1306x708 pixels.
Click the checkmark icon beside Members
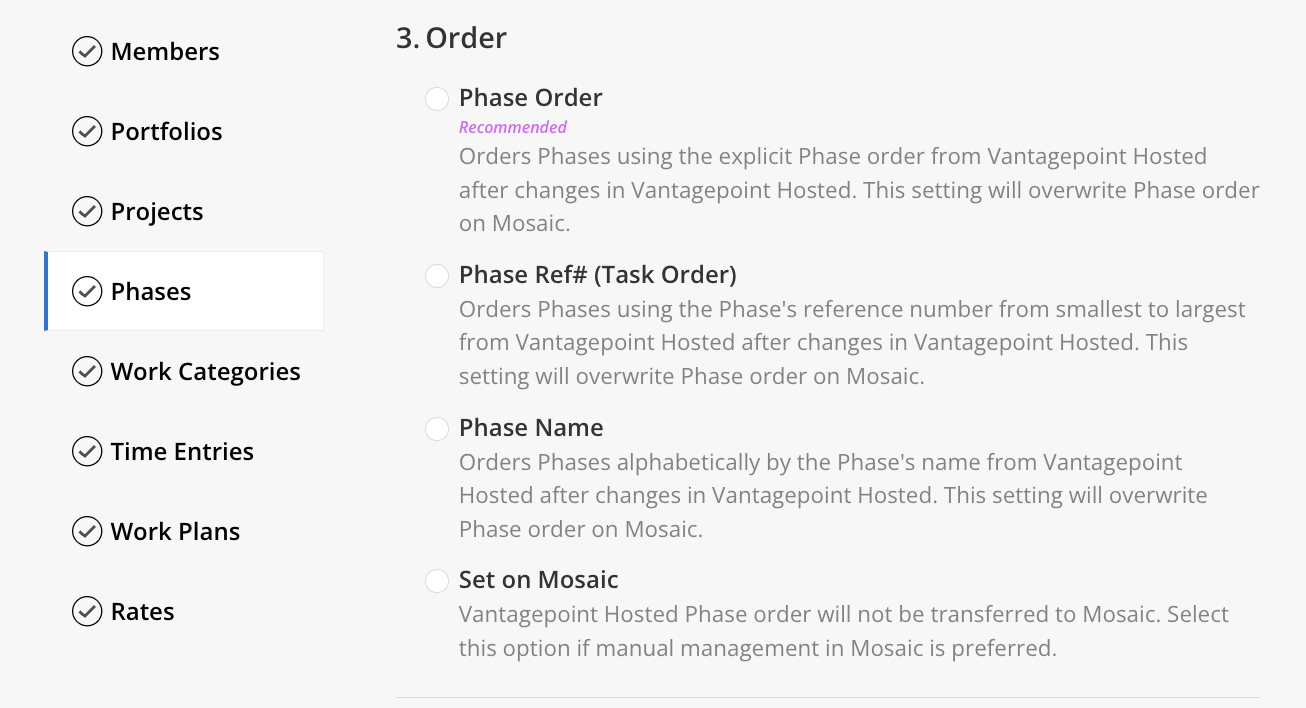click(87, 51)
